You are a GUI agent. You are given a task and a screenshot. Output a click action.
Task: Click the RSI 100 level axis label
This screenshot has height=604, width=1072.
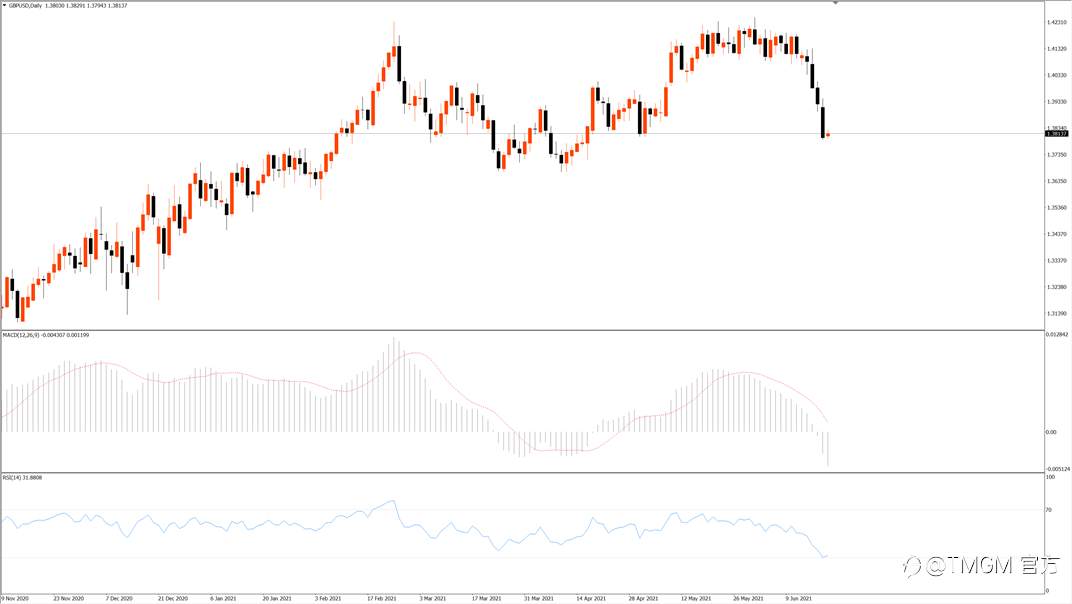coord(1051,477)
